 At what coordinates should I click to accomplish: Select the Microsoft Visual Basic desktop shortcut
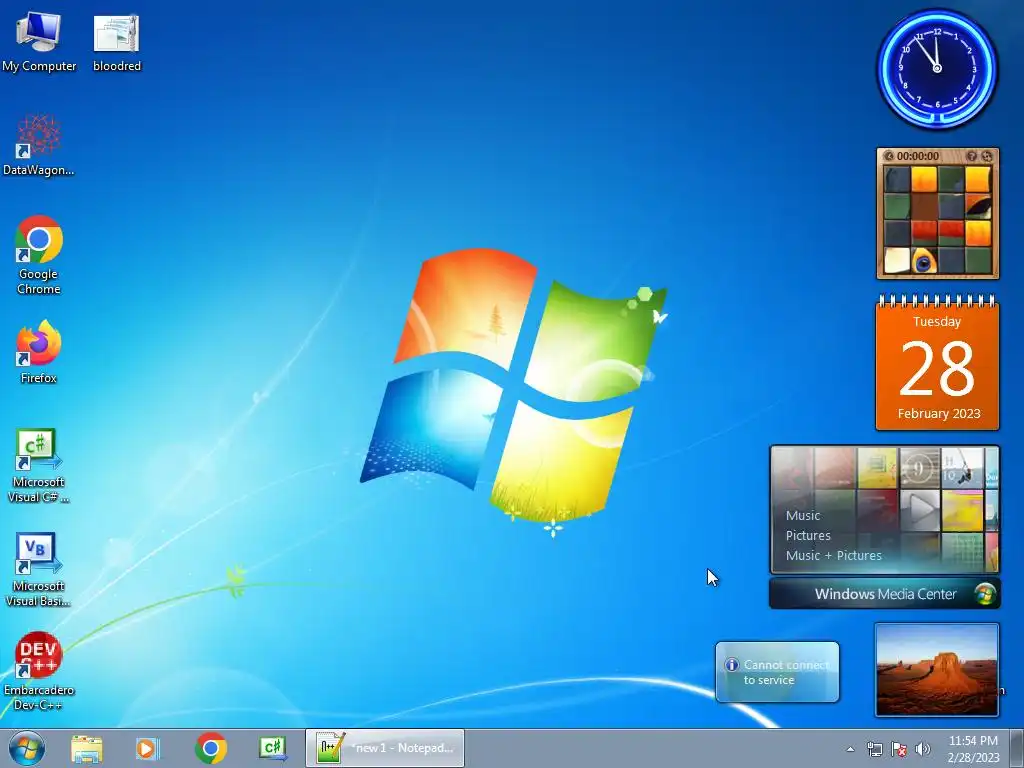pyautogui.click(x=39, y=569)
